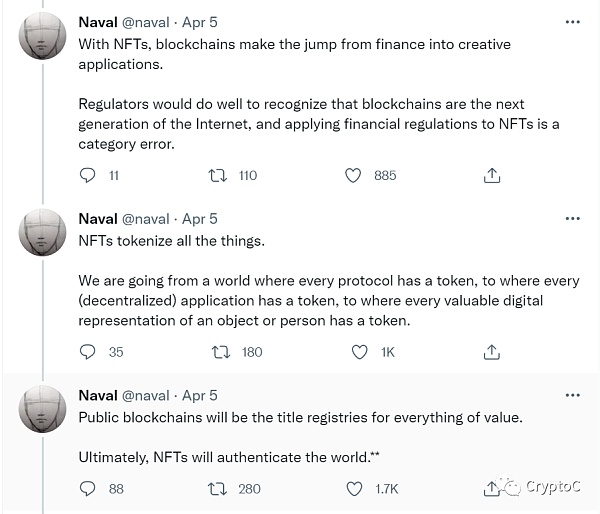Reply to the 'NFTs tokenize all things' tweet
Screen dimensions: 600x514
point(88,352)
